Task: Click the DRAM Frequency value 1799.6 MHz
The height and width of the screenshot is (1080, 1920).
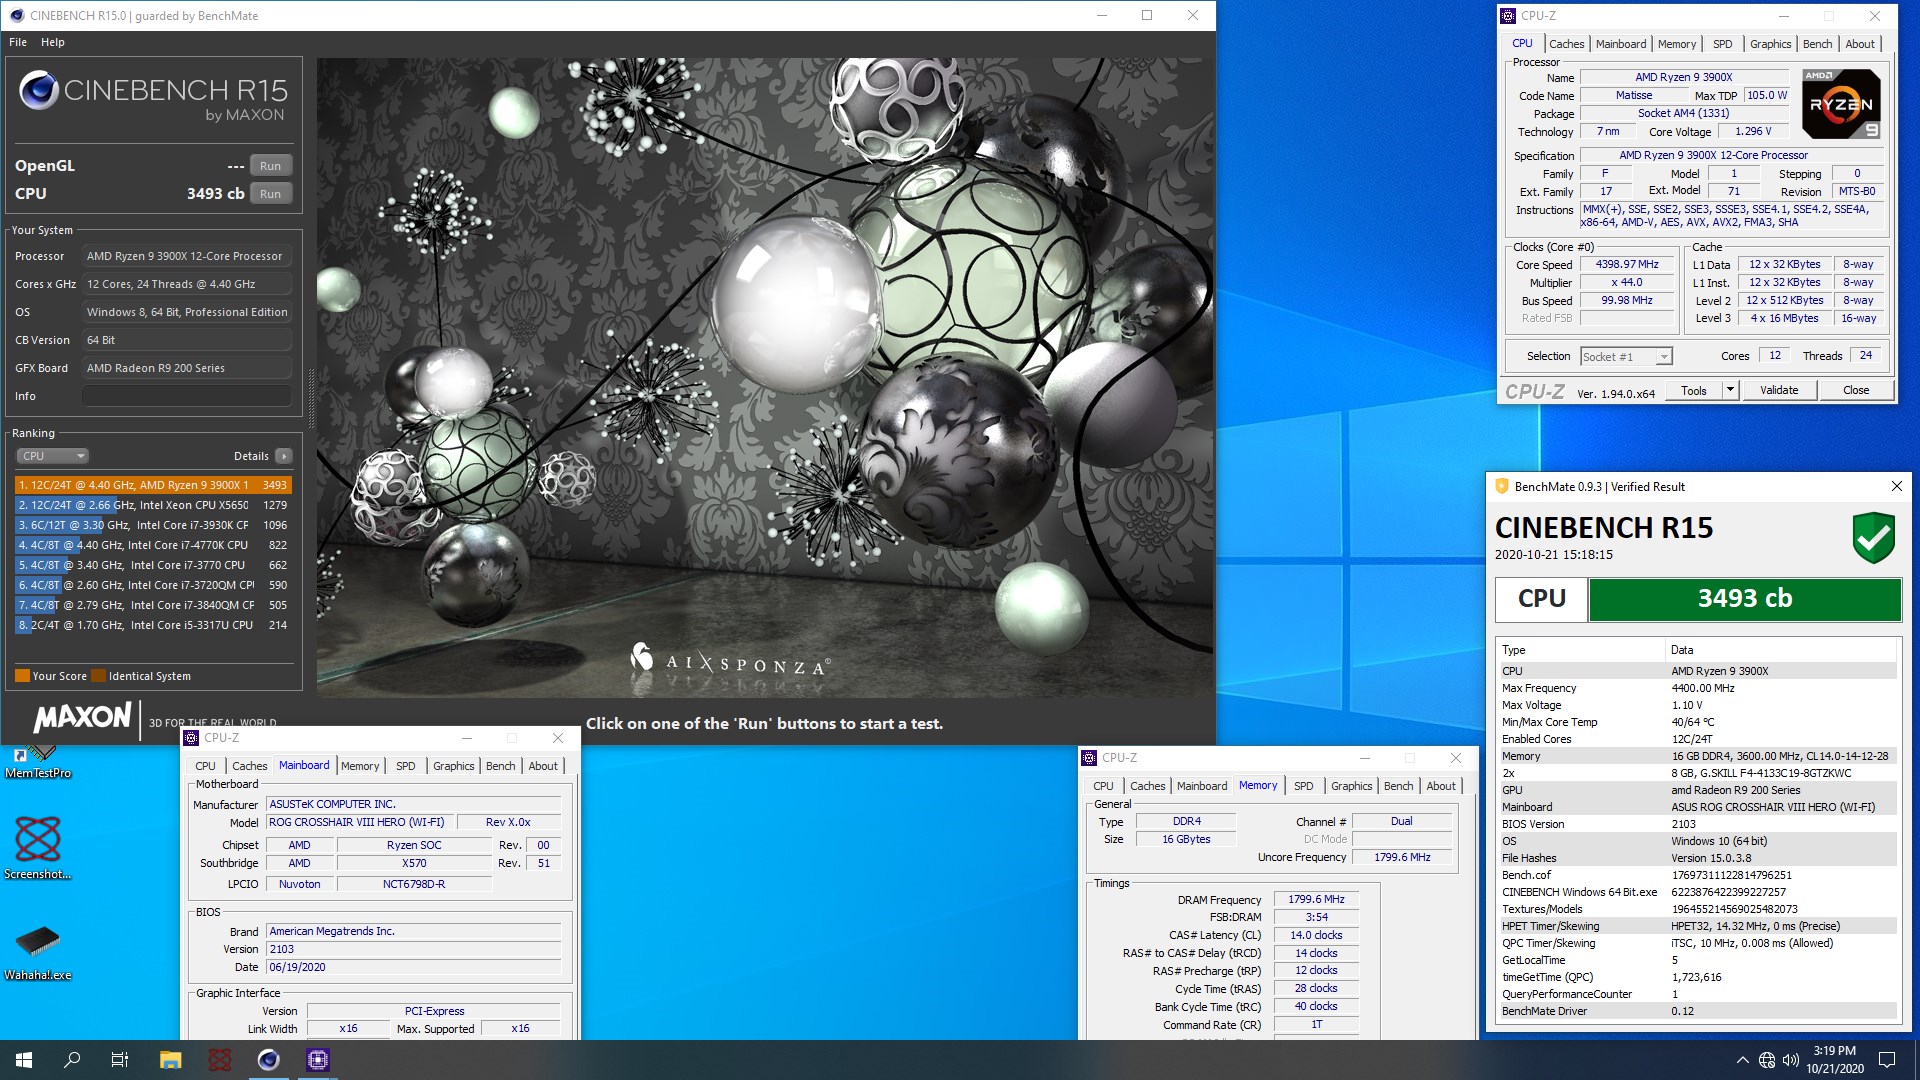Action: pyautogui.click(x=1316, y=900)
